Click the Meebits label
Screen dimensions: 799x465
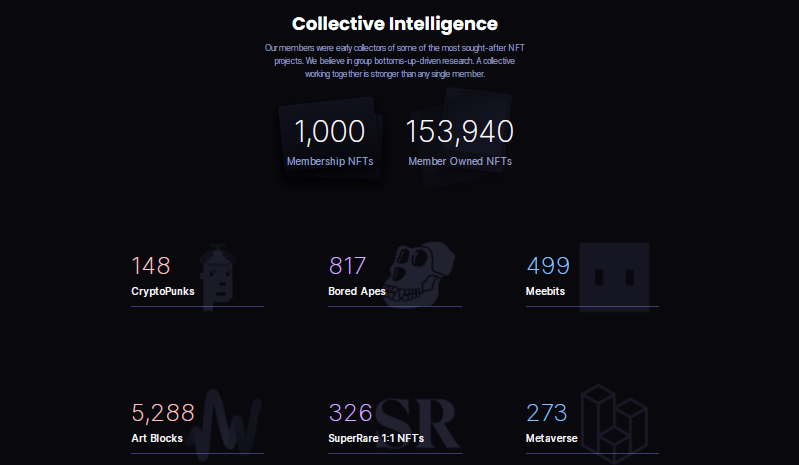coord(545,292)
